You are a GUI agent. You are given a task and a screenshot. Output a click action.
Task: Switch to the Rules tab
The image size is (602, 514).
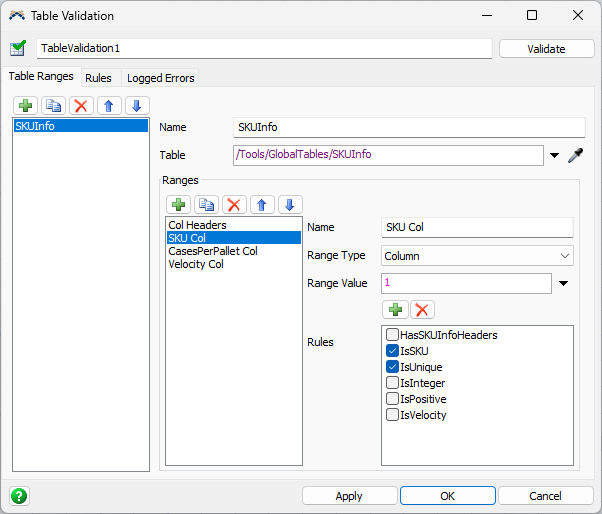point(98,78)
